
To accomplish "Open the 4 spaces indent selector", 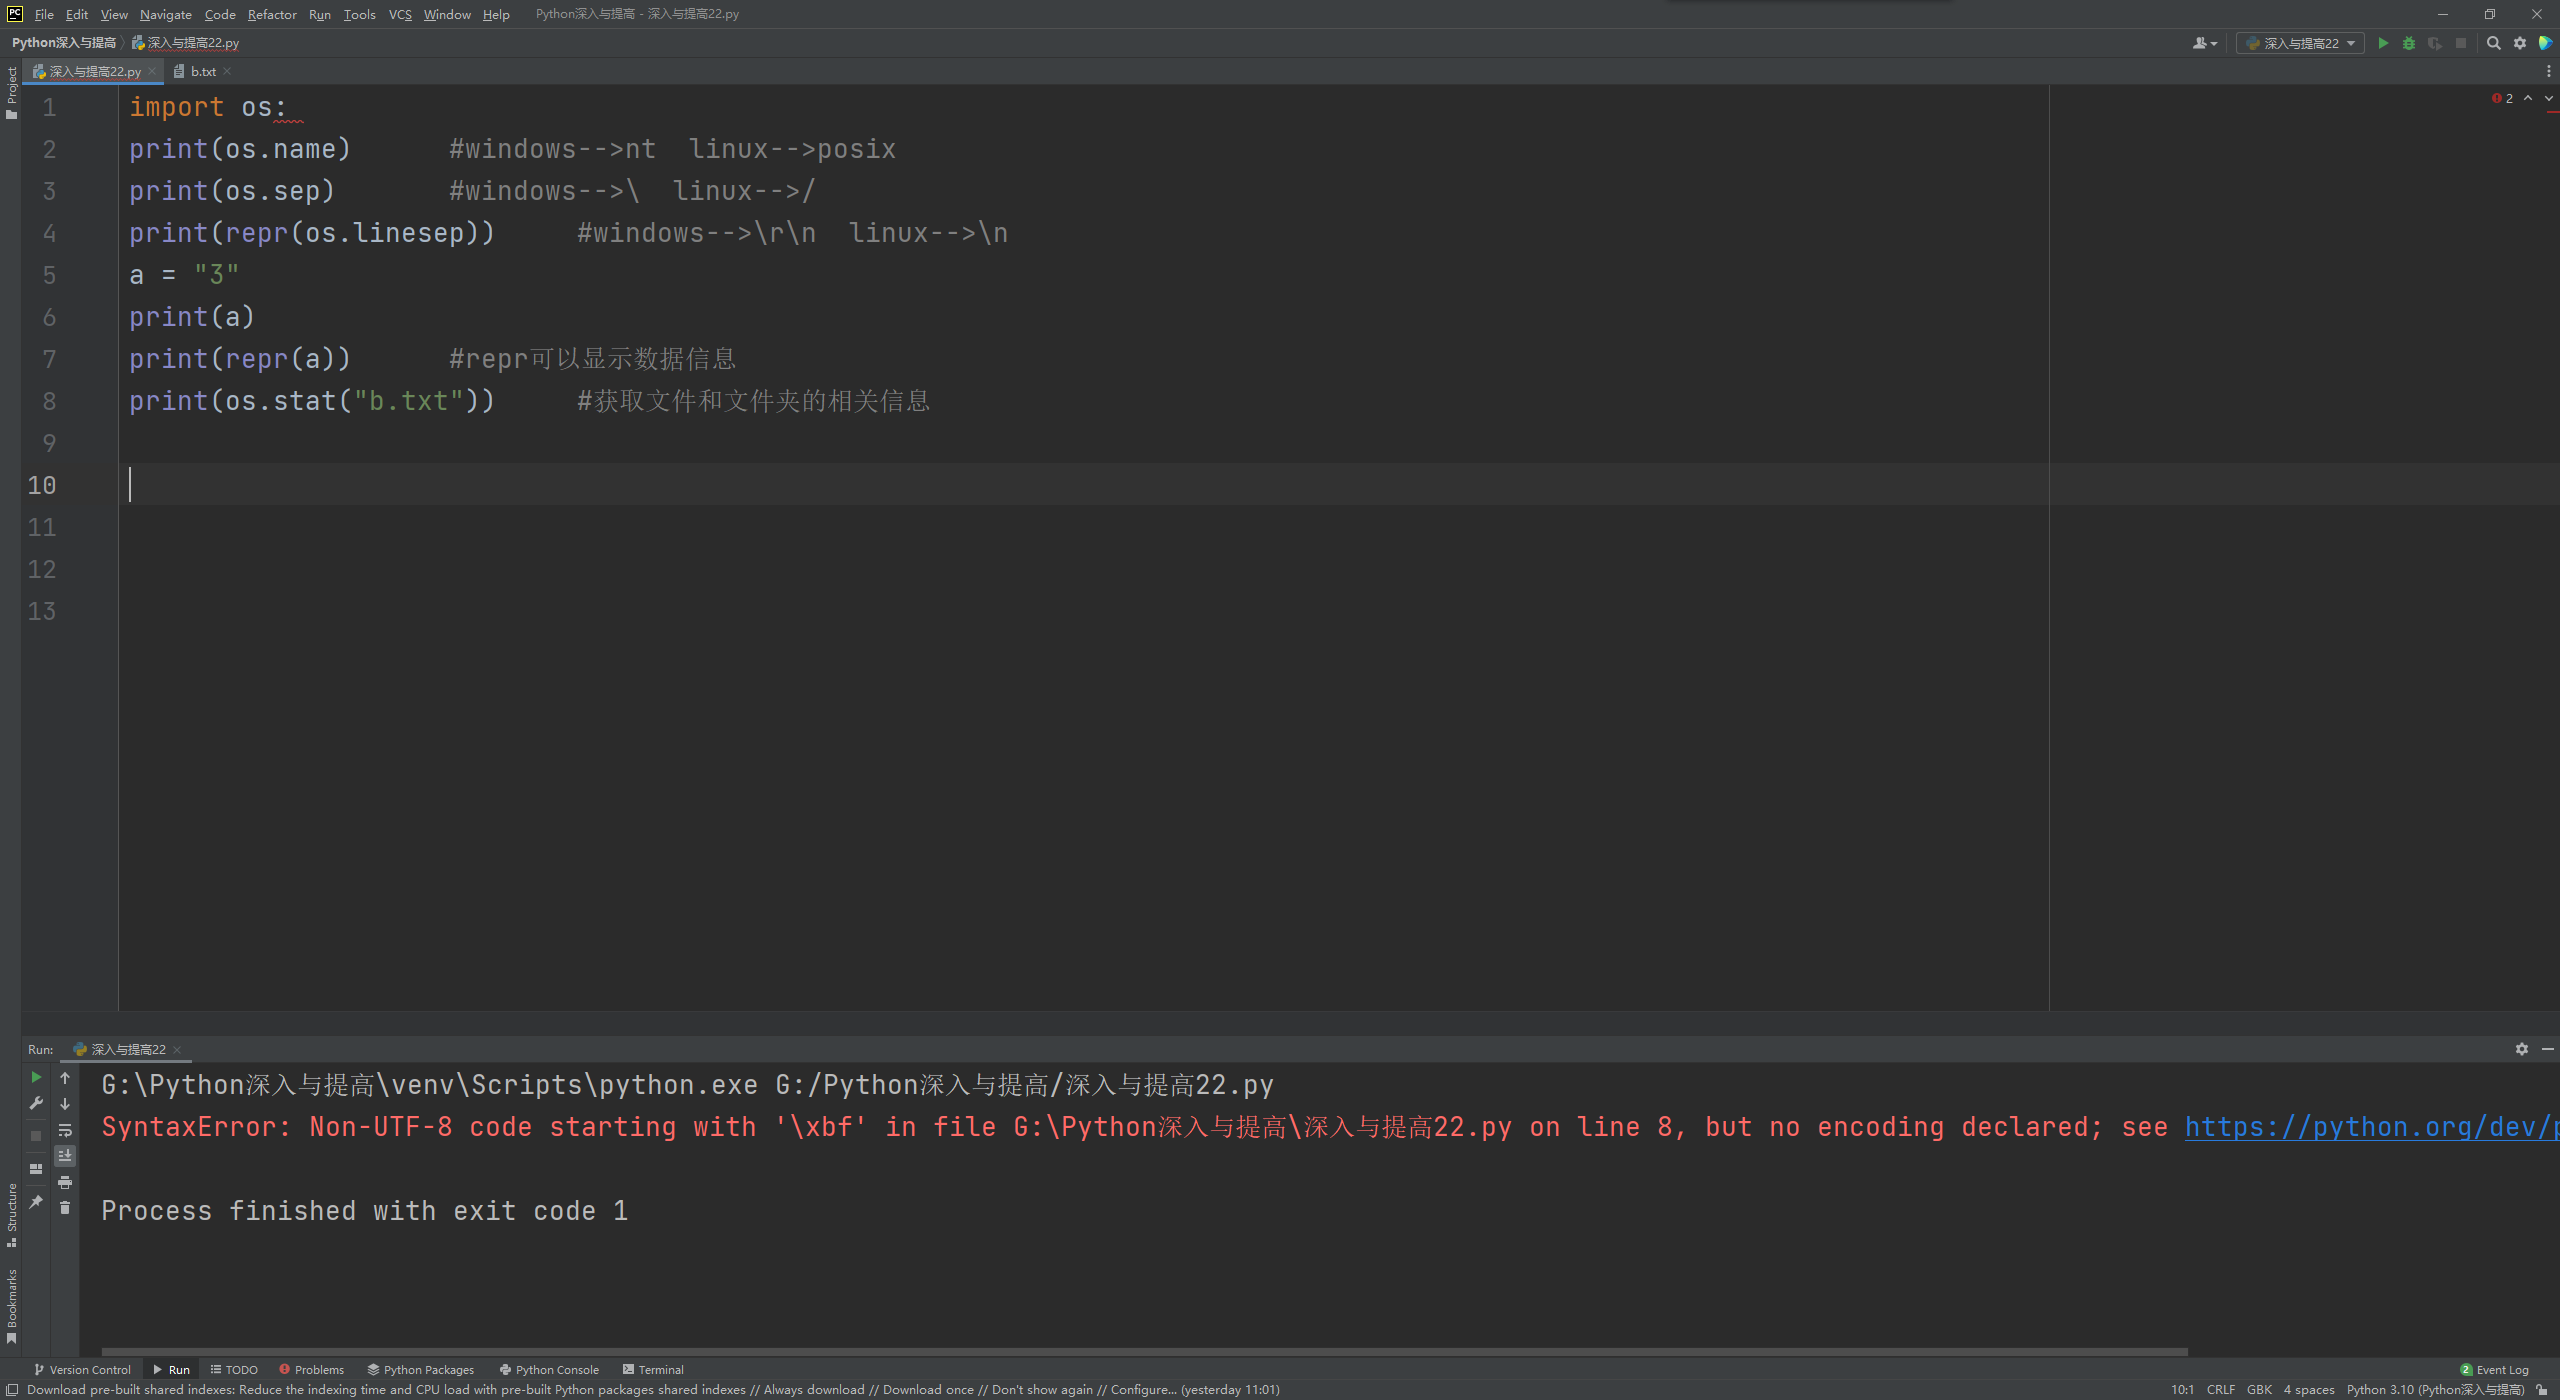I will (x=2309, y=1390).
